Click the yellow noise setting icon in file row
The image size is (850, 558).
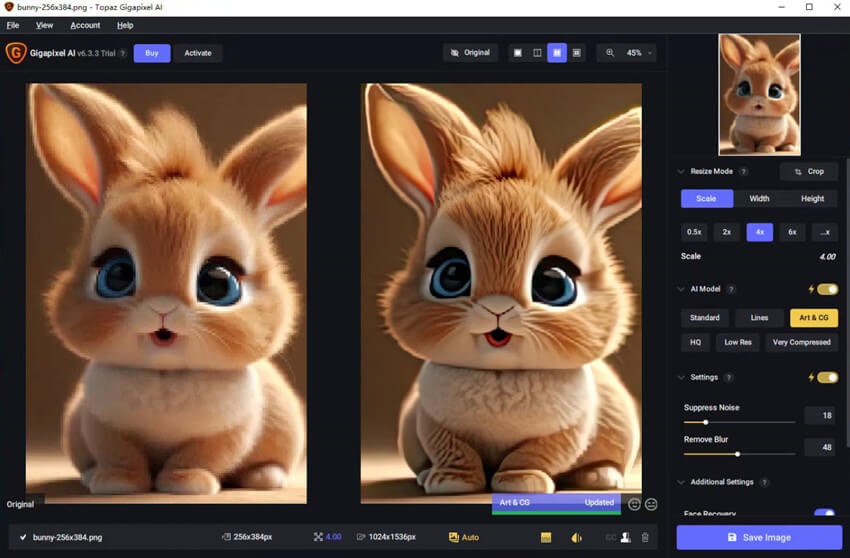546,537
